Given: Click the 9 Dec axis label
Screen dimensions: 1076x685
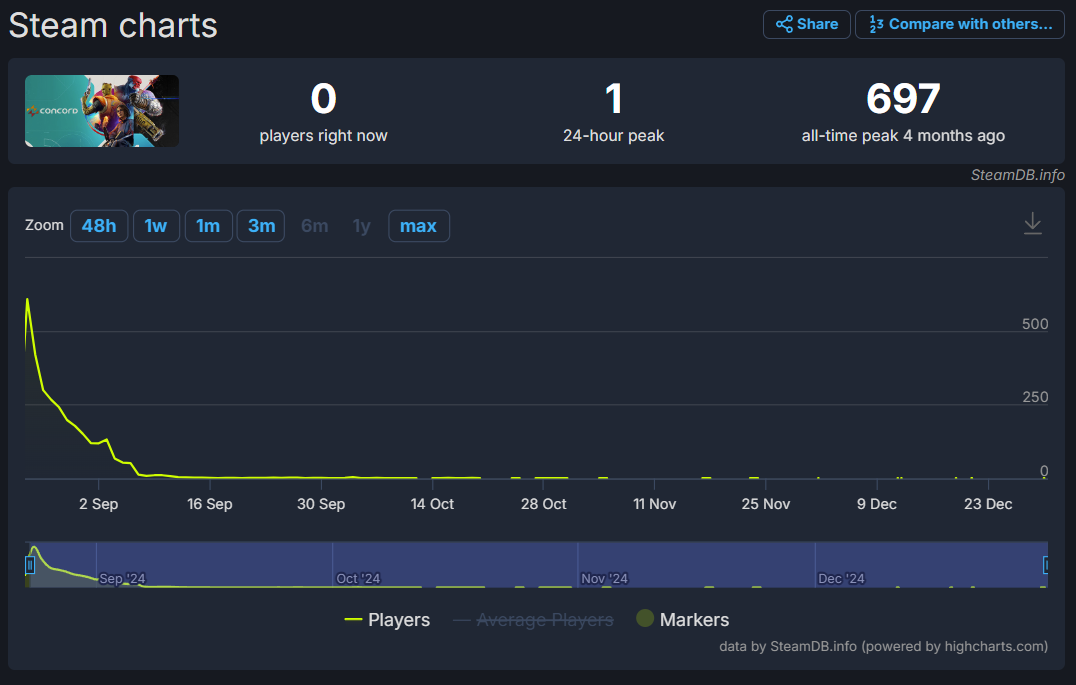Looking at the screenshot, I should point(877,504).
